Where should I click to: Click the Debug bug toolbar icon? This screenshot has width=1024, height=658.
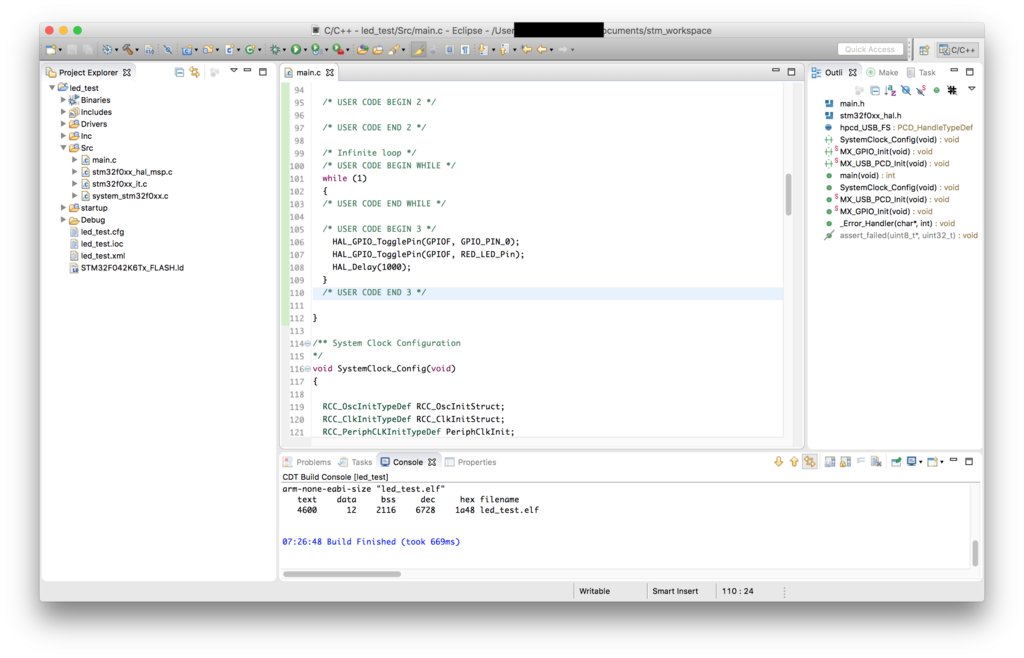[276, 50]
